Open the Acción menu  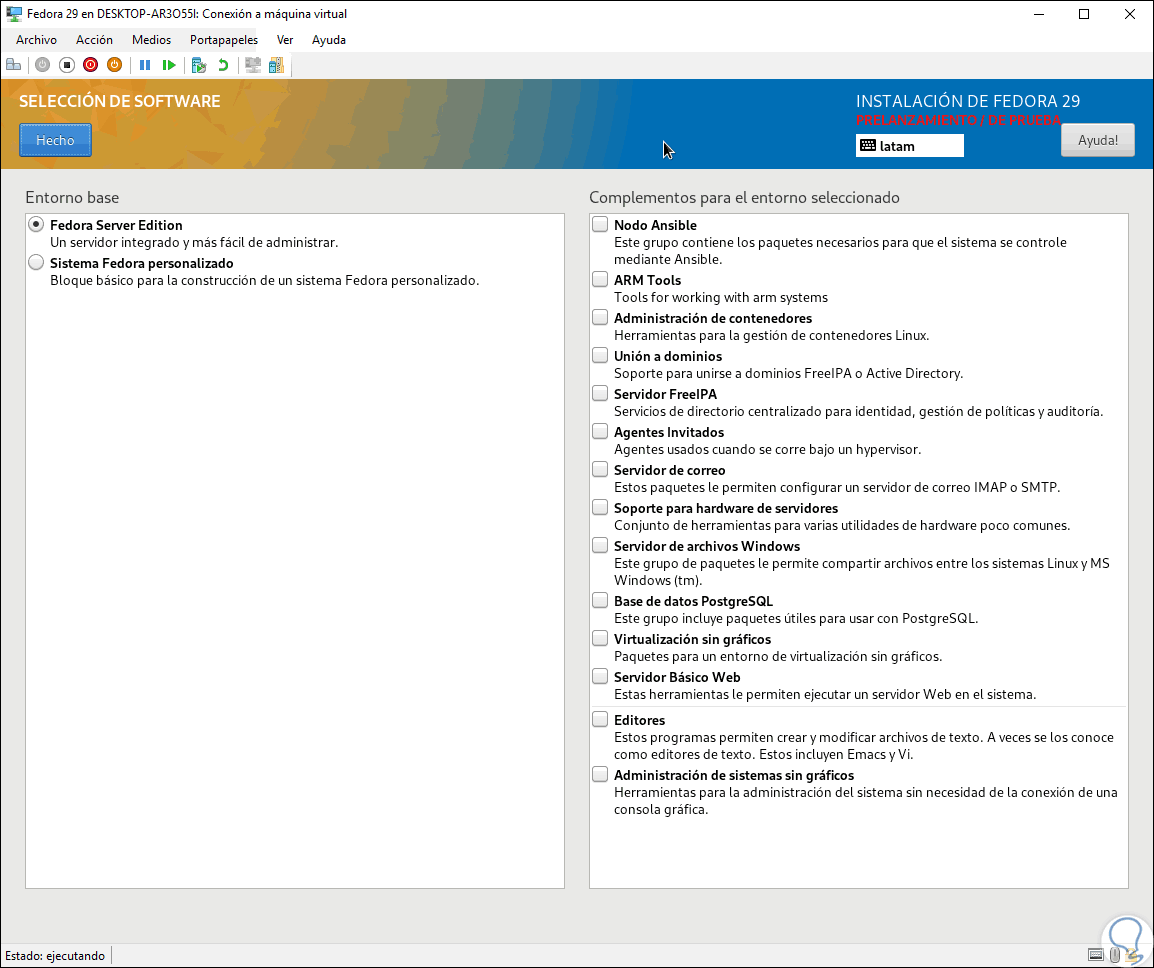tap(94, 40)
